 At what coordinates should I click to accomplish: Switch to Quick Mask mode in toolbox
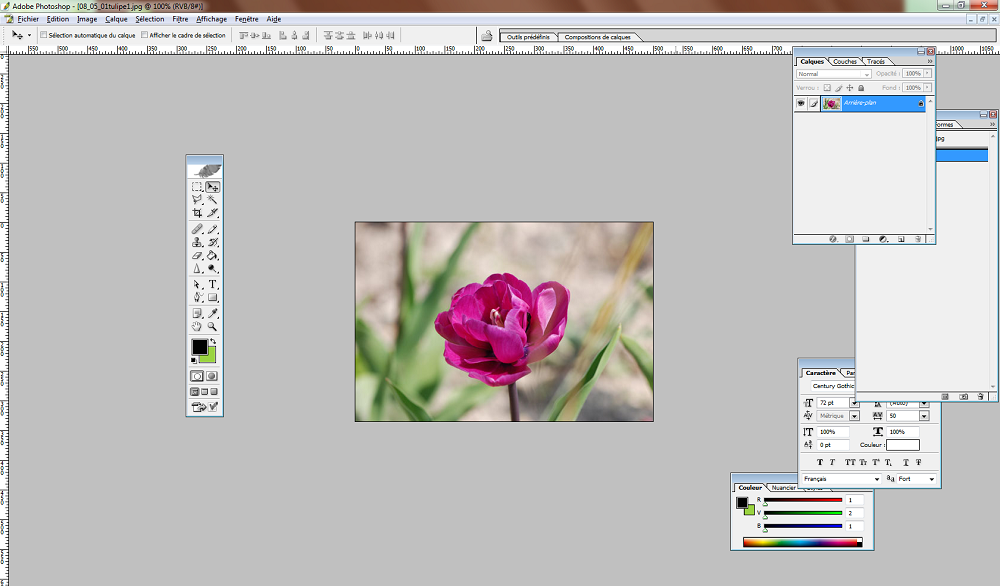point(212,376)
